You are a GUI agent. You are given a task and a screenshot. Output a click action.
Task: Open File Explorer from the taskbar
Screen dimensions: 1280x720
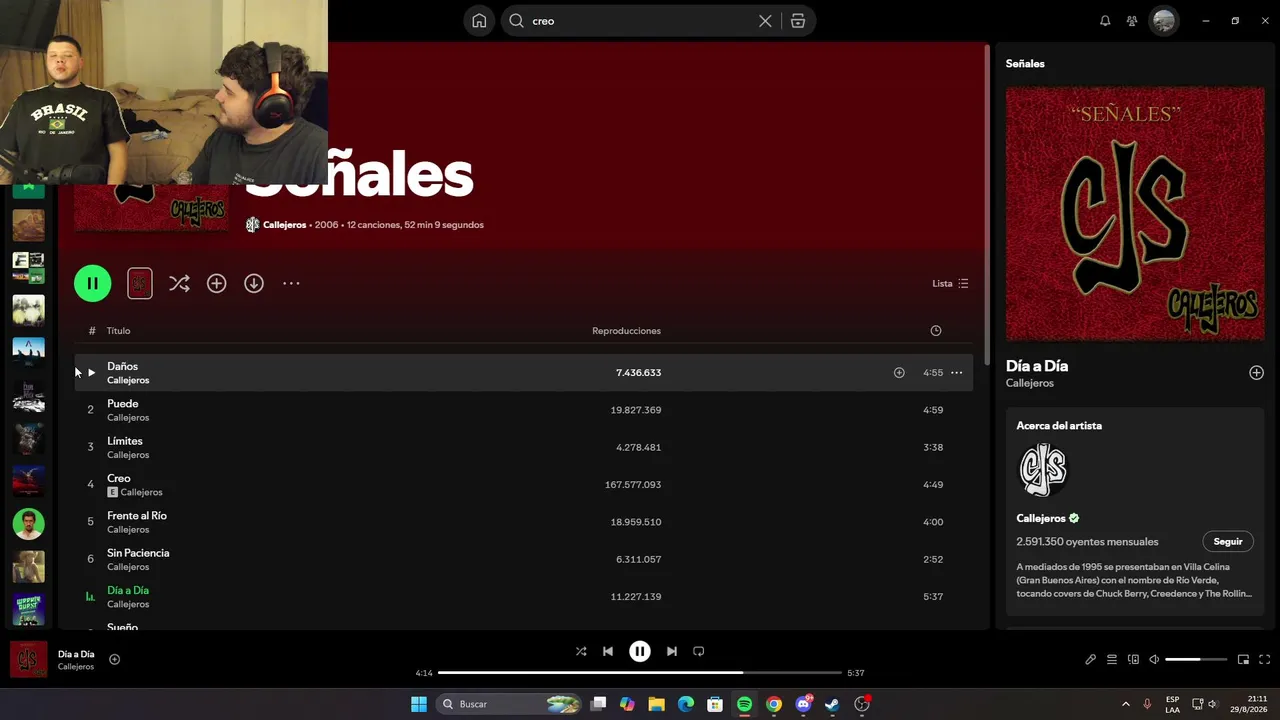[656, 704]
